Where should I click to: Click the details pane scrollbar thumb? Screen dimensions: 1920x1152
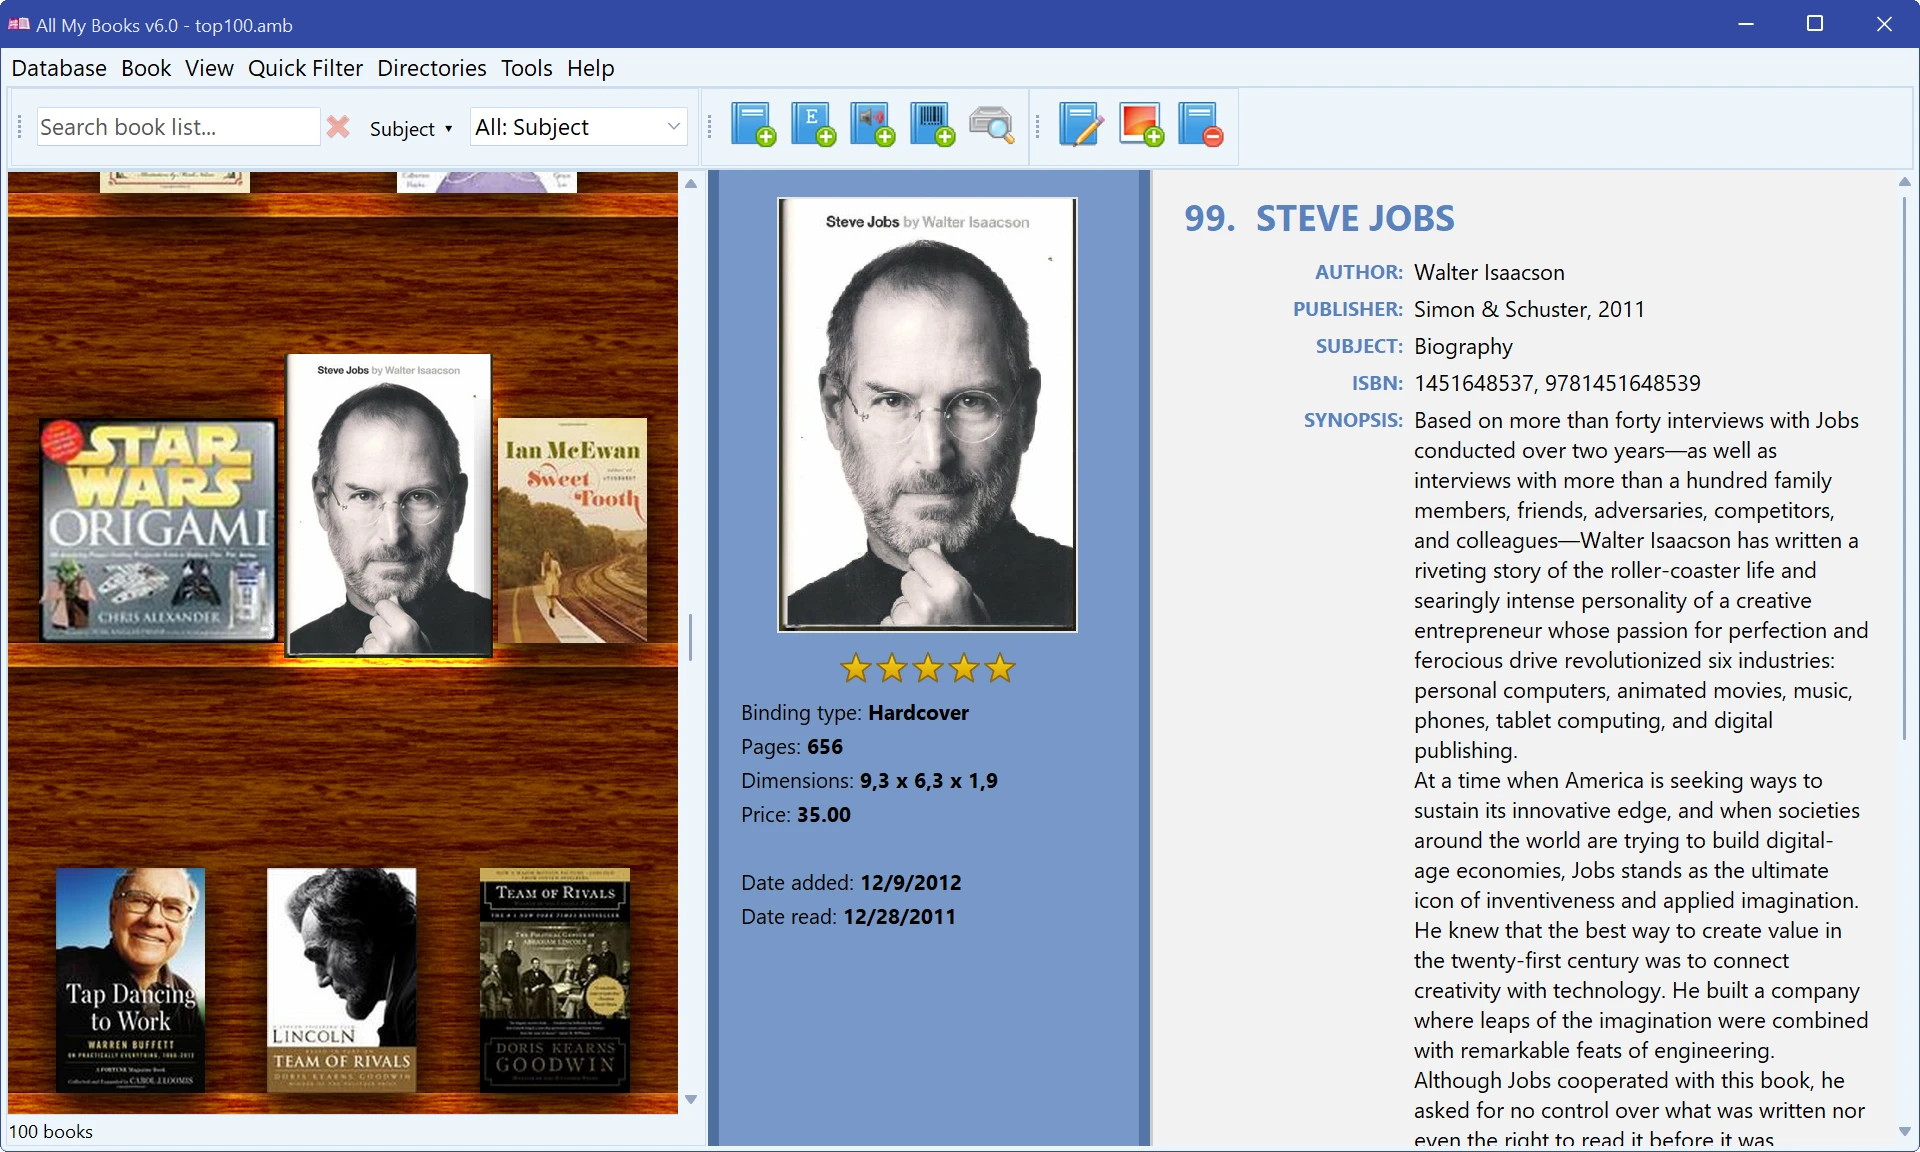1905,467
